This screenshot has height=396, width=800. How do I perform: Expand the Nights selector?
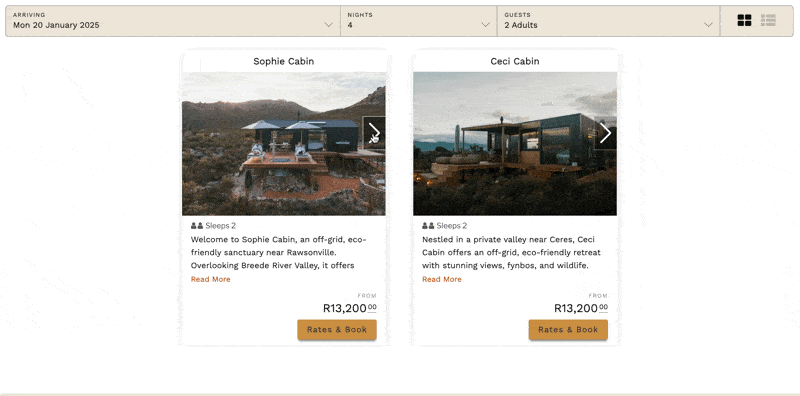[419, 21]
